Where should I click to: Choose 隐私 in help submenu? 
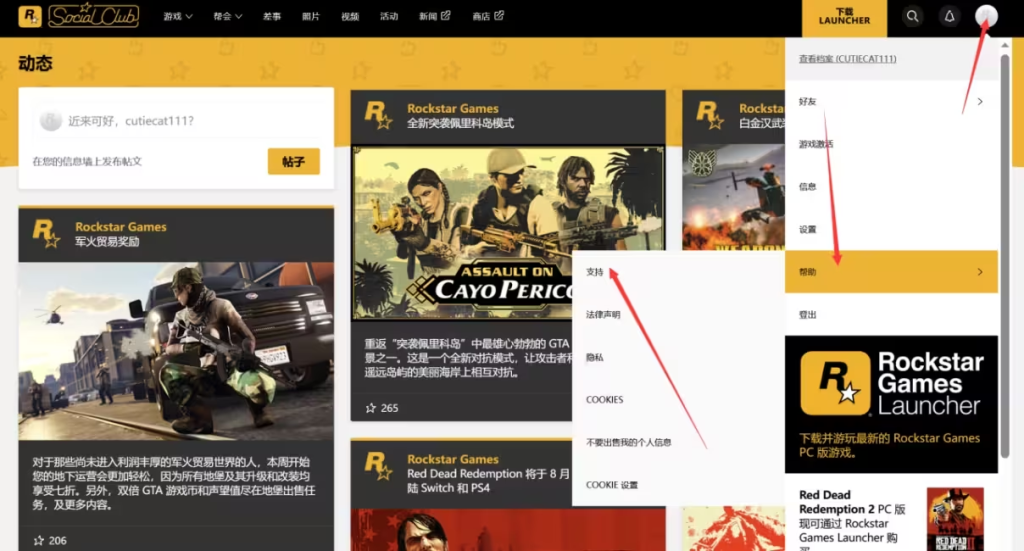click(678, 357)
